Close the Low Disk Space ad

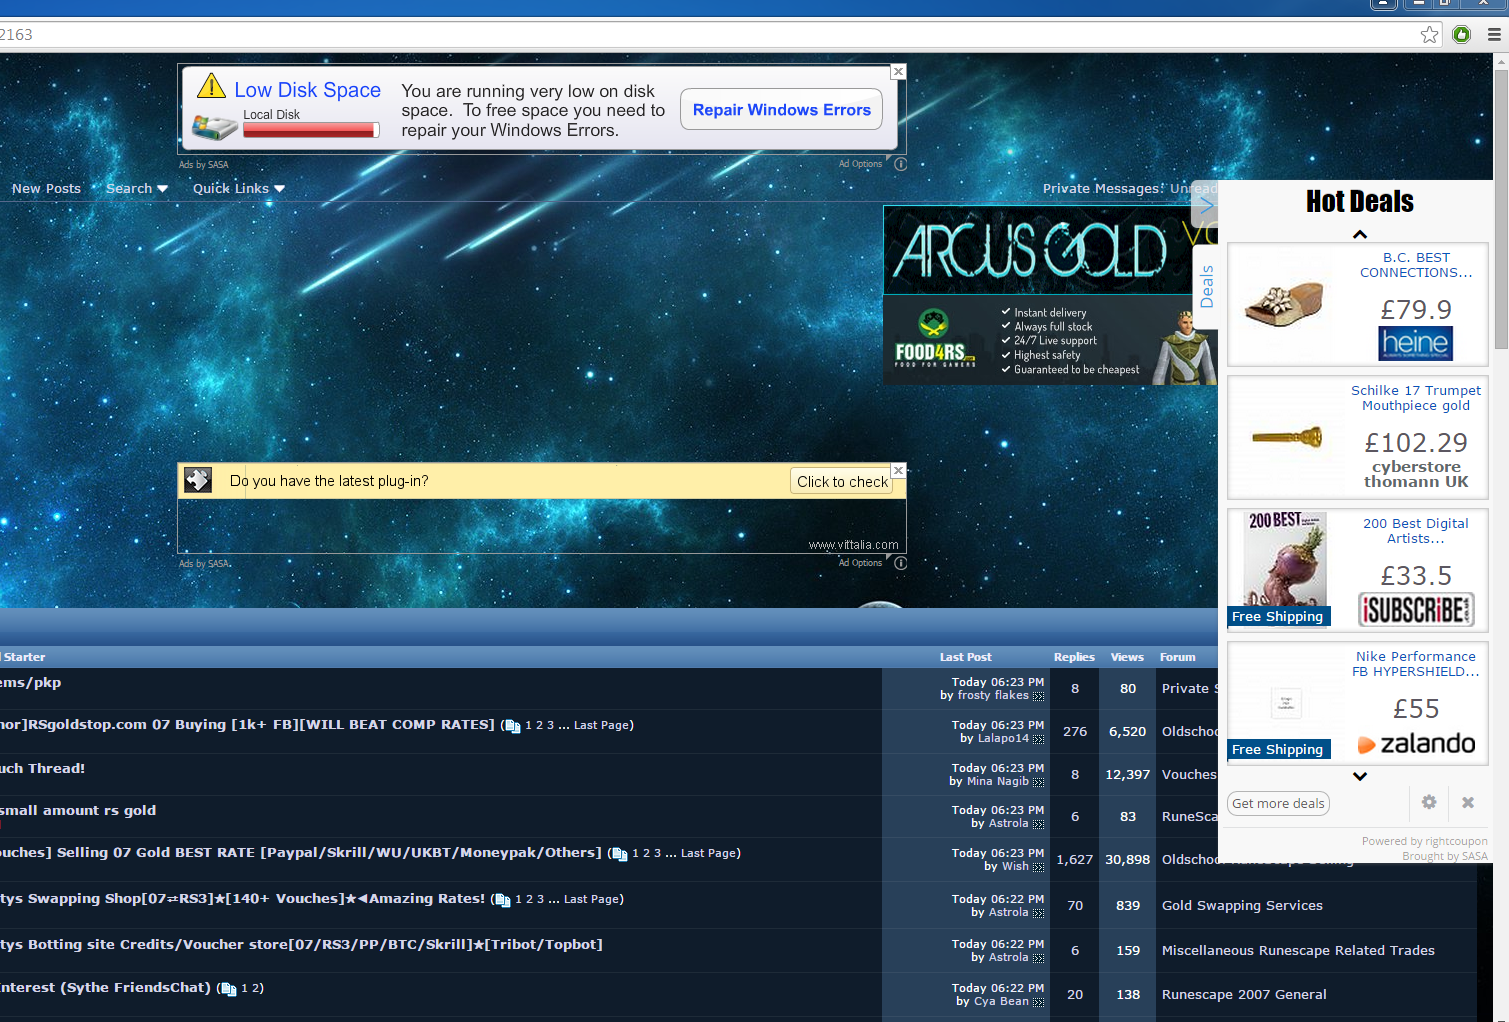(x=898, y=72)
